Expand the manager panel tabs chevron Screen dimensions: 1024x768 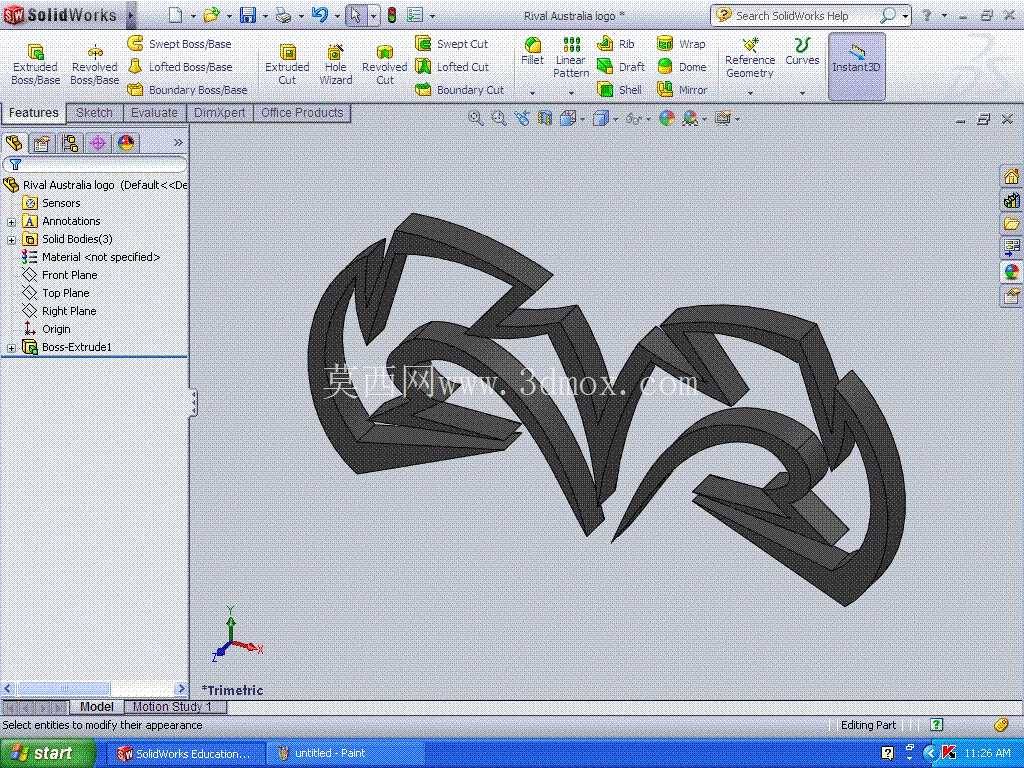pyautogui.click(x=178, y=142)
